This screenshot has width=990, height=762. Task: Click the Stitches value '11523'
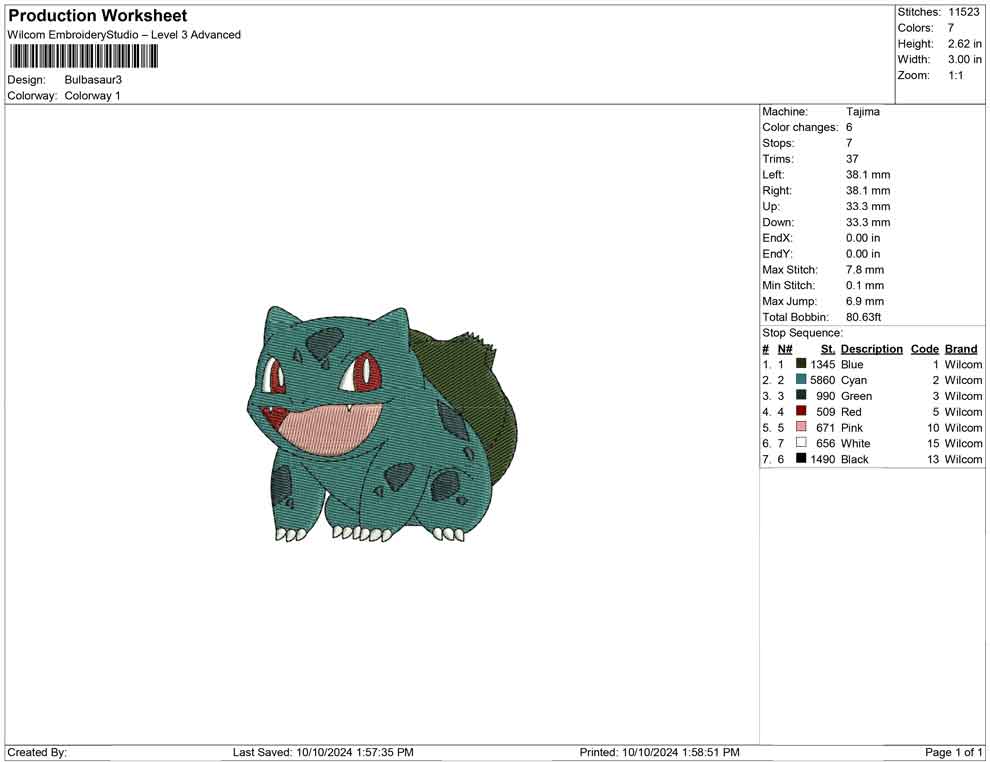coord(963,12)
